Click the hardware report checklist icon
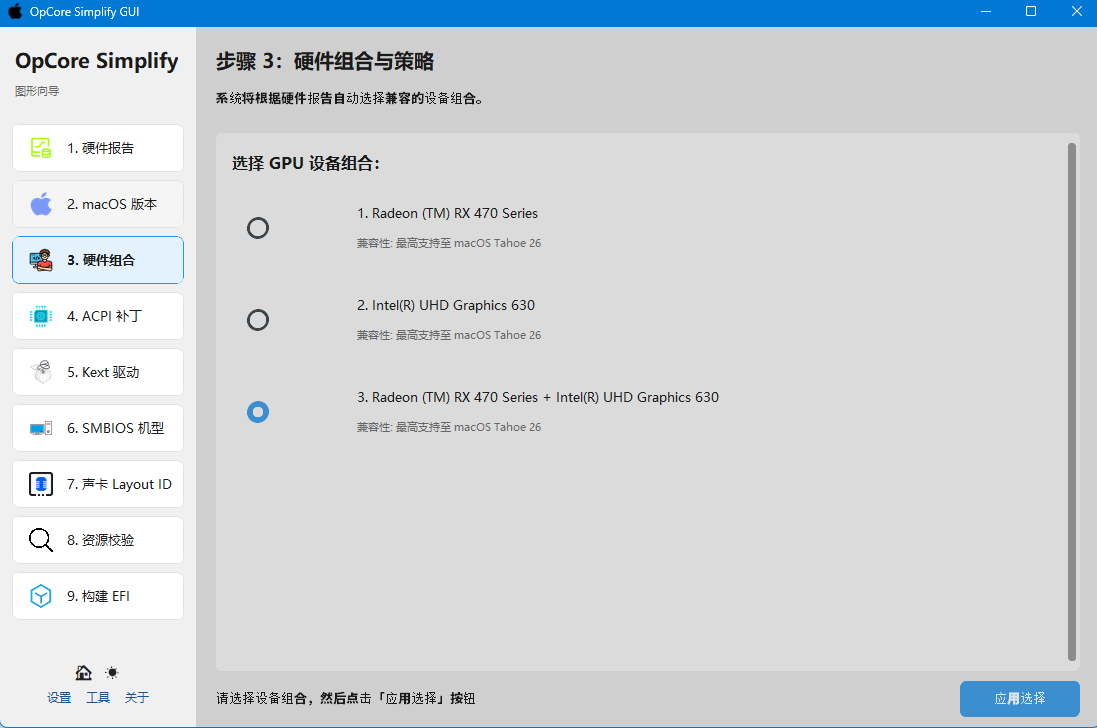 click(41, 148)
